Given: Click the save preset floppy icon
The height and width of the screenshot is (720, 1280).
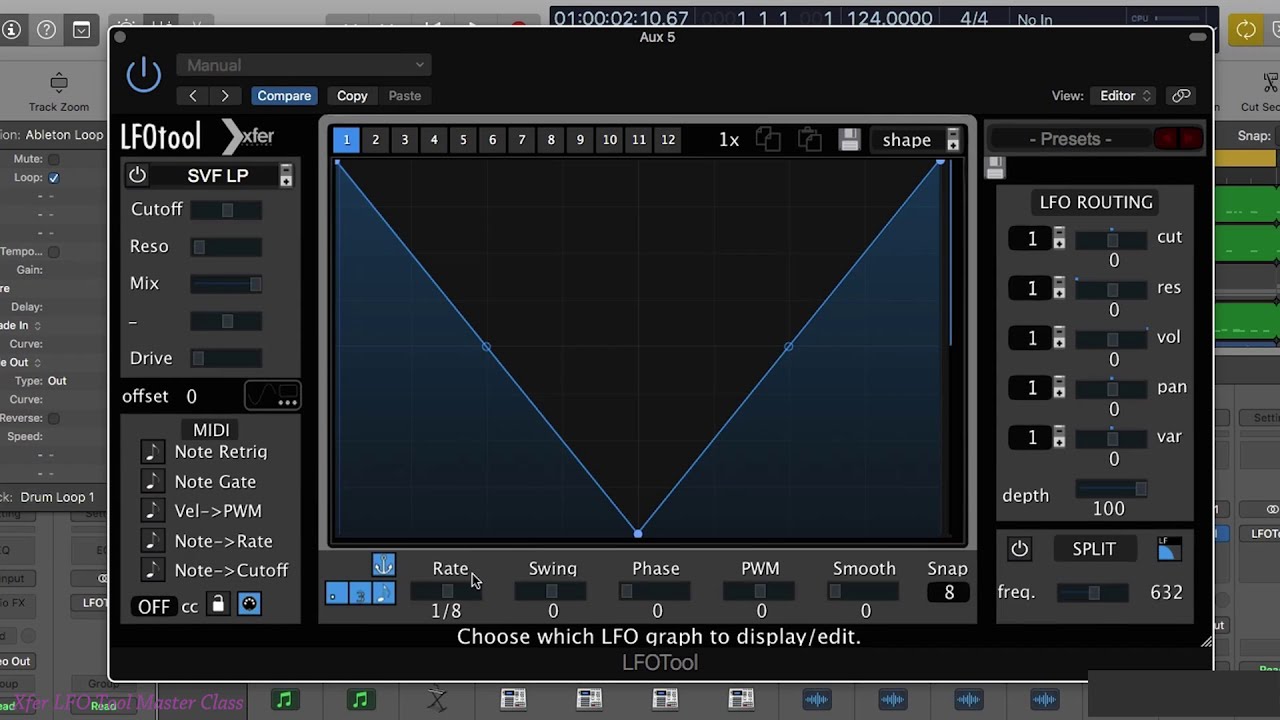Looking at the screenshot, I should (995, 168).
